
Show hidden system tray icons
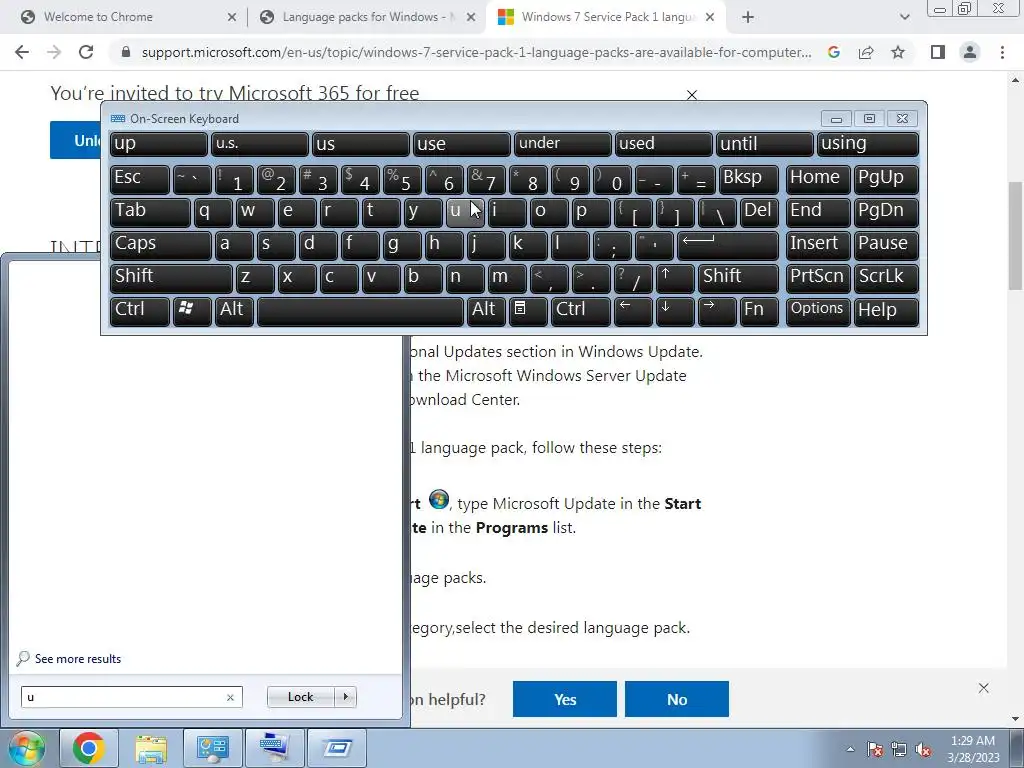850,749
